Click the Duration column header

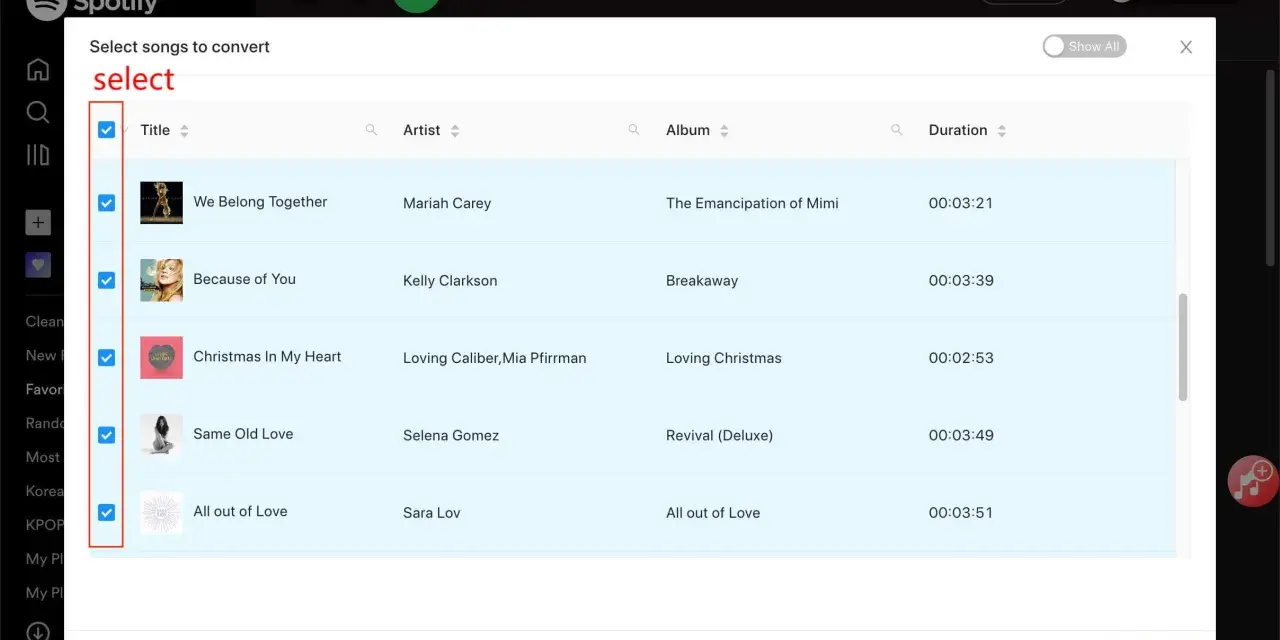(958, 130)
